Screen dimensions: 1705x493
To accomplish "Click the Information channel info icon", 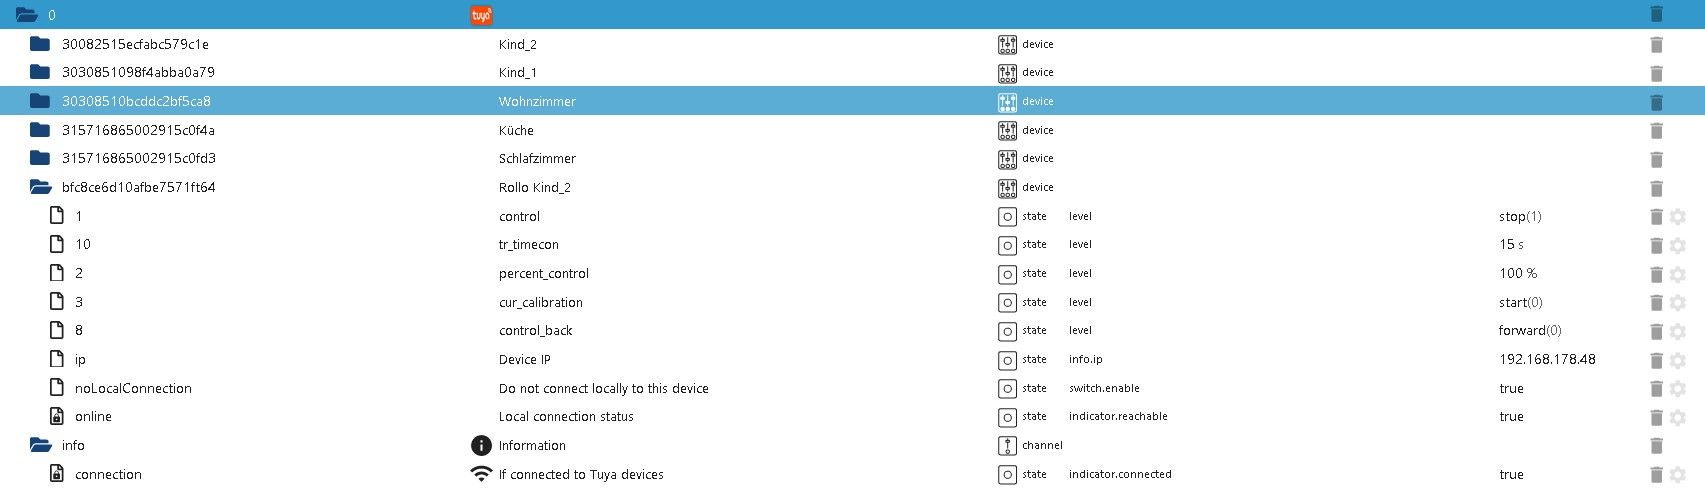I will pyautogui.click(x=481, y=446).
